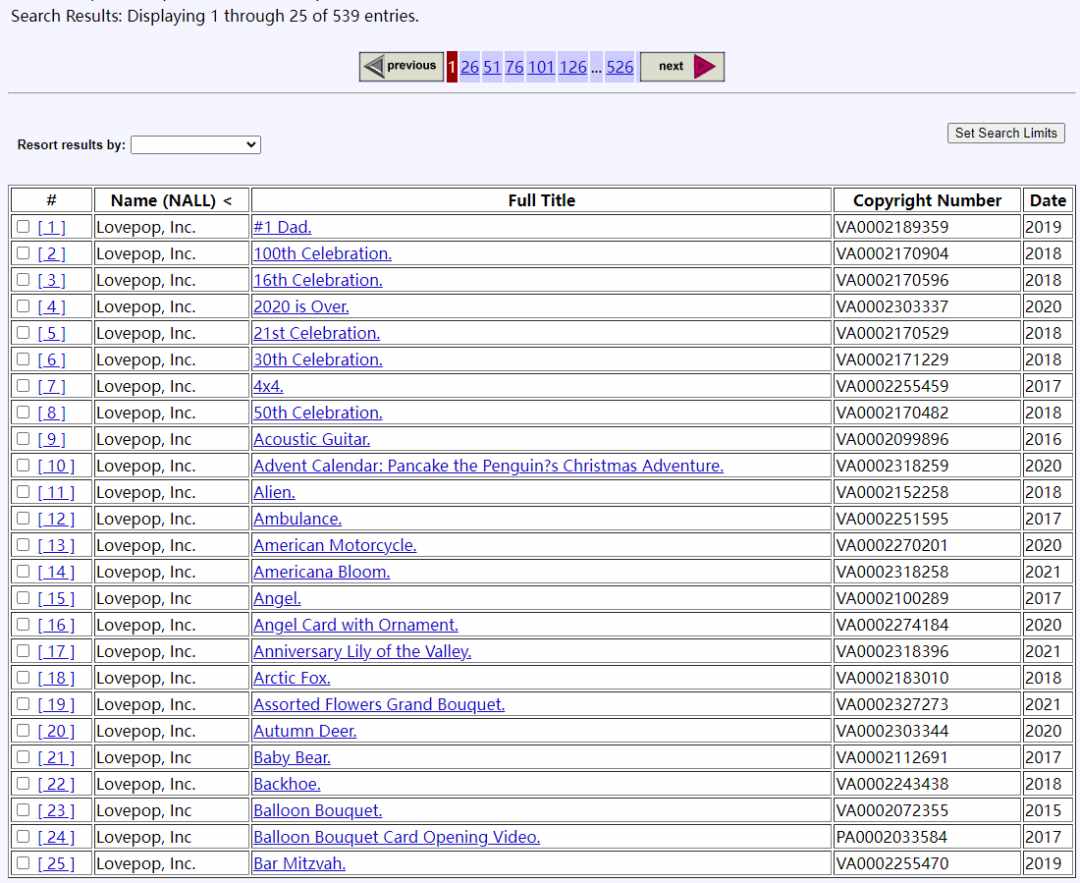
Task: Open results page starting at 101
Action: coord(541,67)
